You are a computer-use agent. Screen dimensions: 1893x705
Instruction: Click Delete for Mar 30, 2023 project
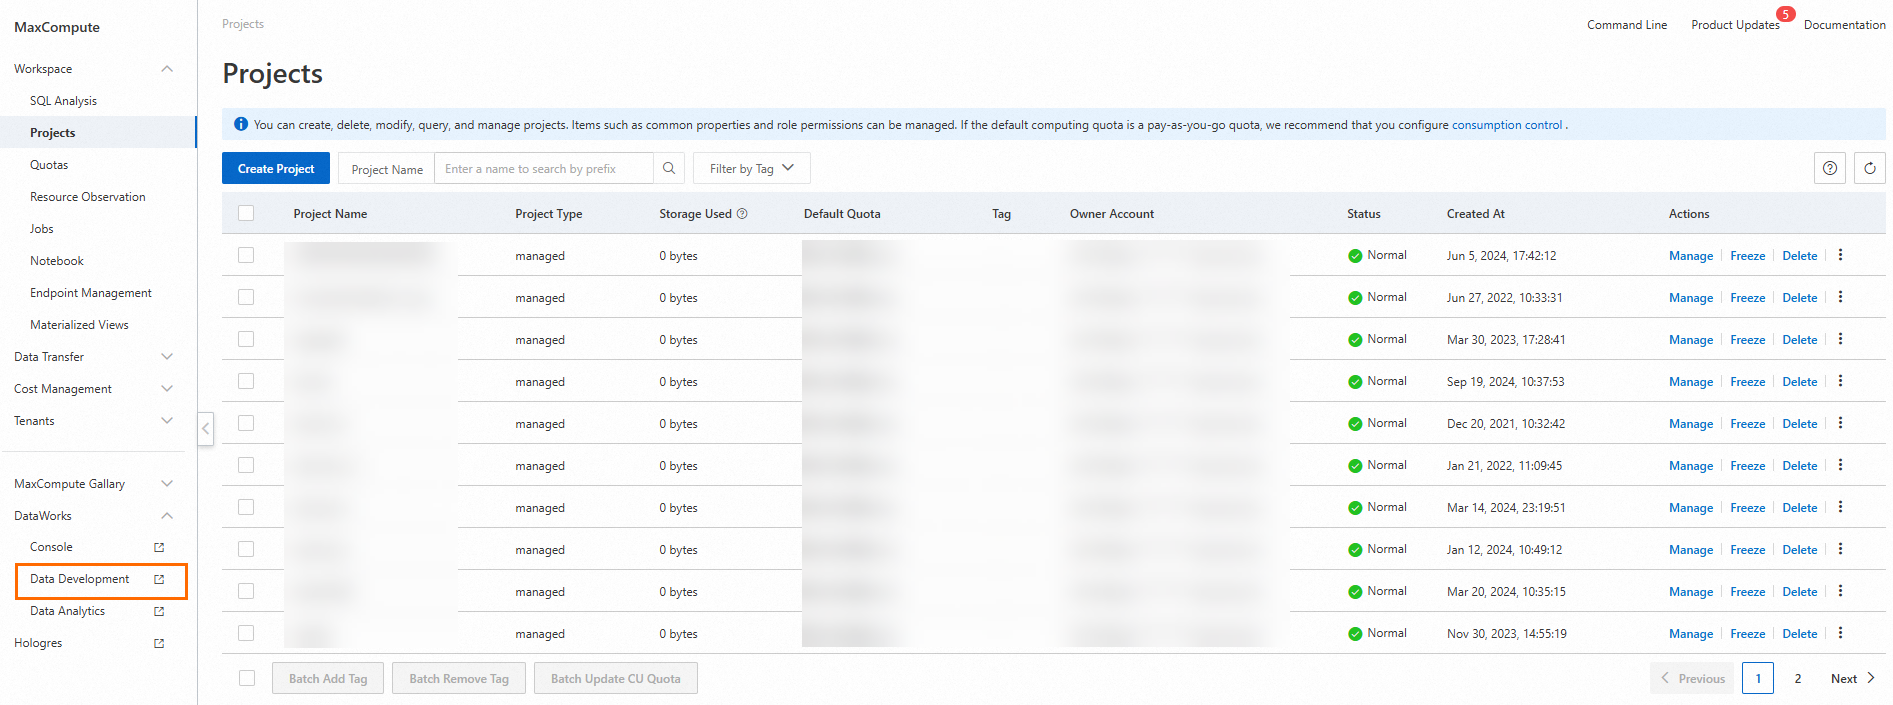coord(1800,340)
